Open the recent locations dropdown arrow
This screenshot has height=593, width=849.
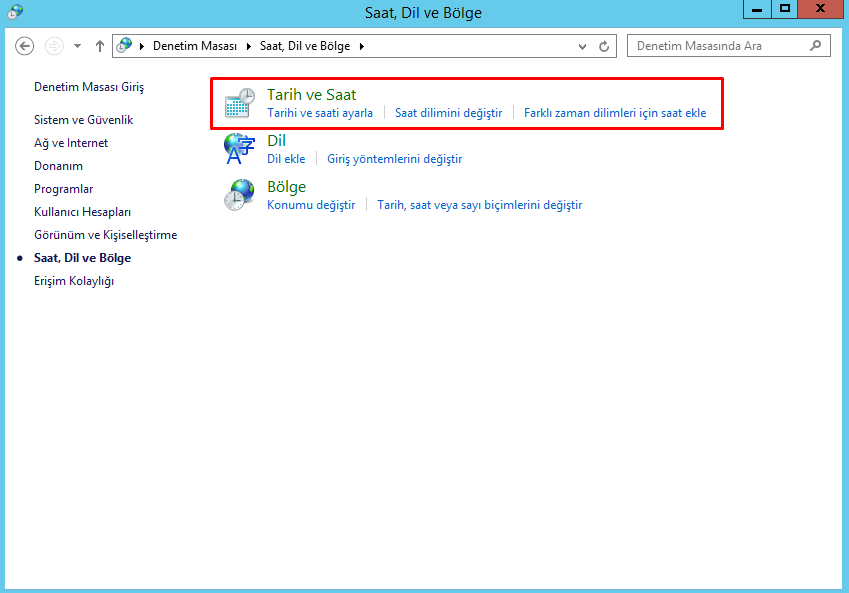(77, 46)
